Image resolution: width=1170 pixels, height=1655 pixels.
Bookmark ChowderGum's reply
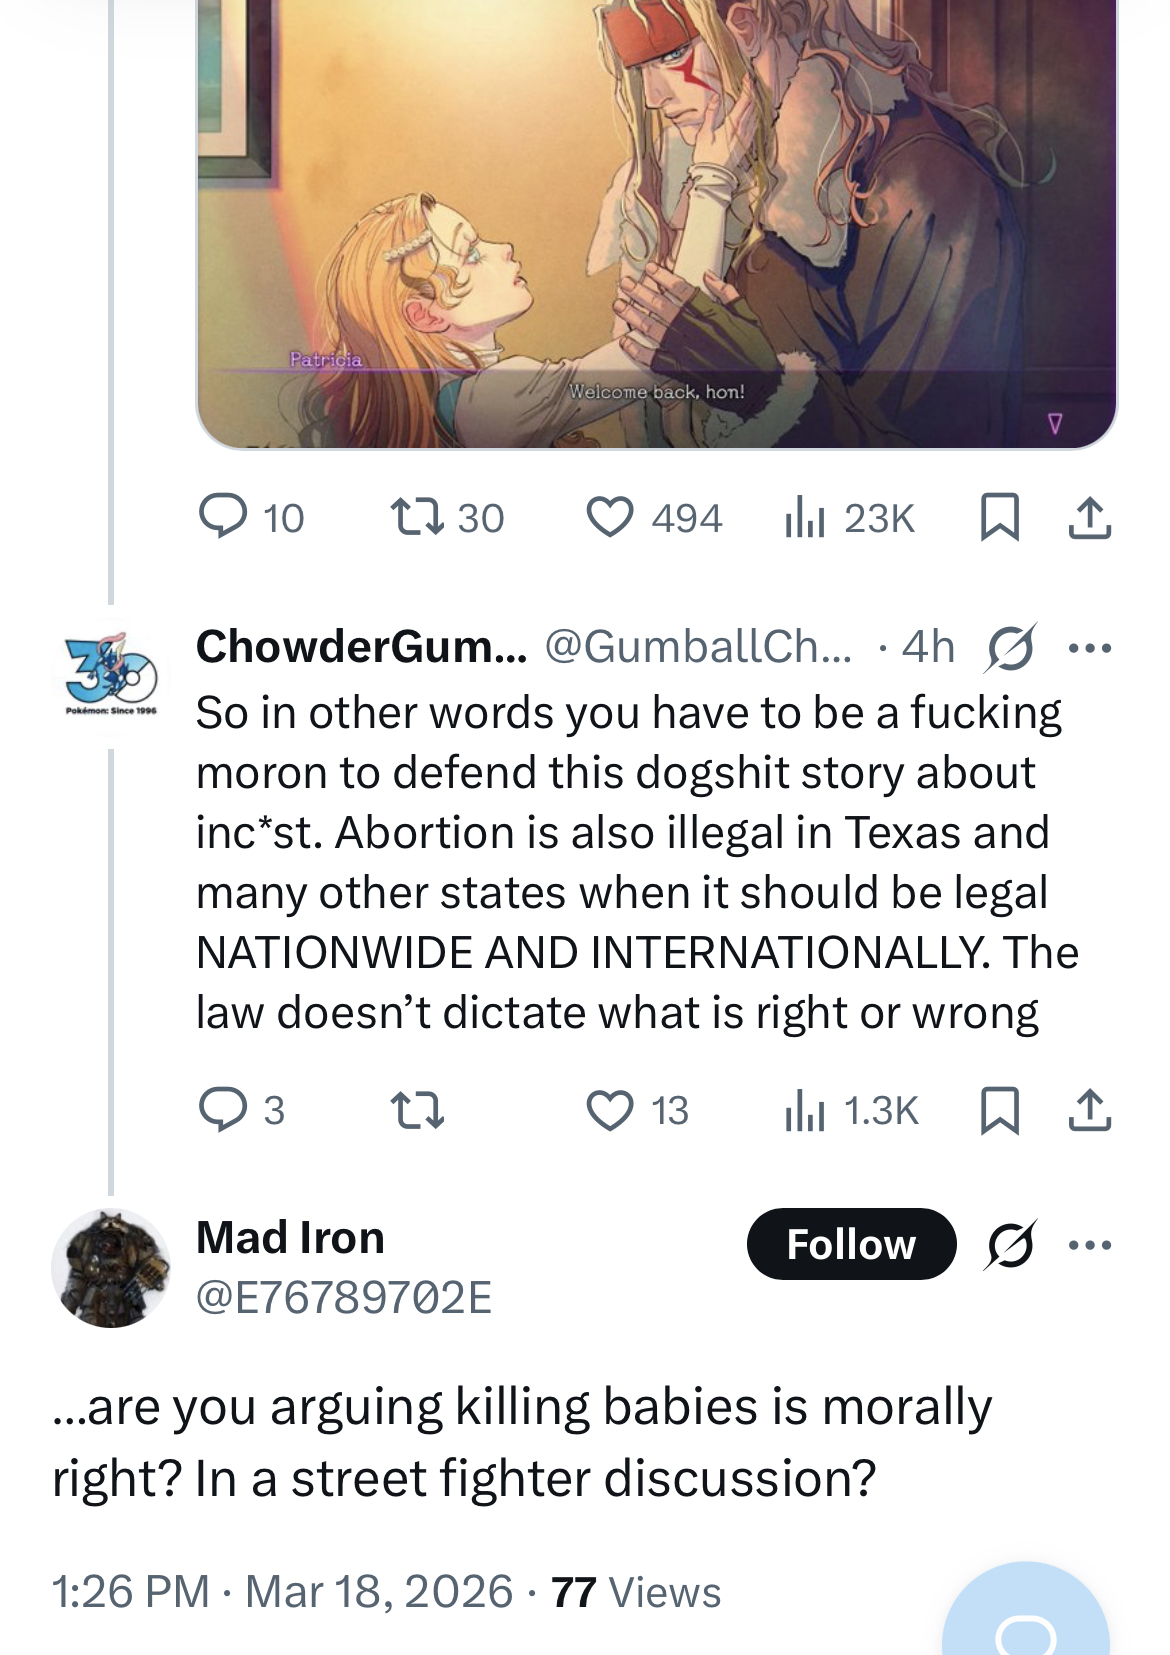pos(999,1110)
